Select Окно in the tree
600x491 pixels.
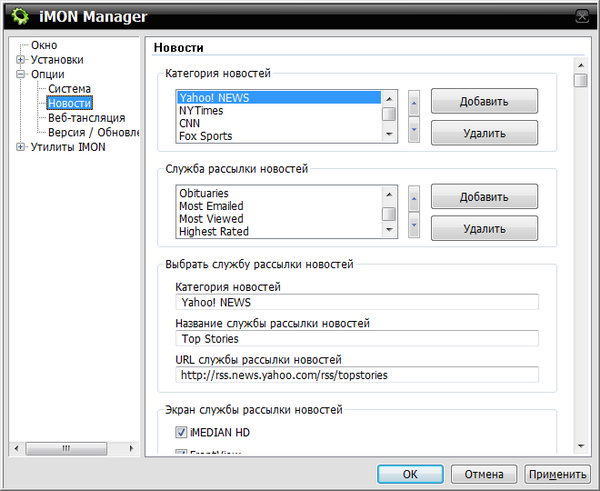pyautogui.click(x=44, y=45)
